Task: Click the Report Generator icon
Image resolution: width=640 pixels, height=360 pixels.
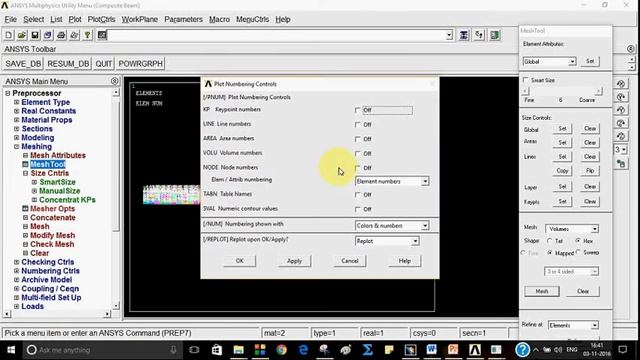Action: (74, 35)
